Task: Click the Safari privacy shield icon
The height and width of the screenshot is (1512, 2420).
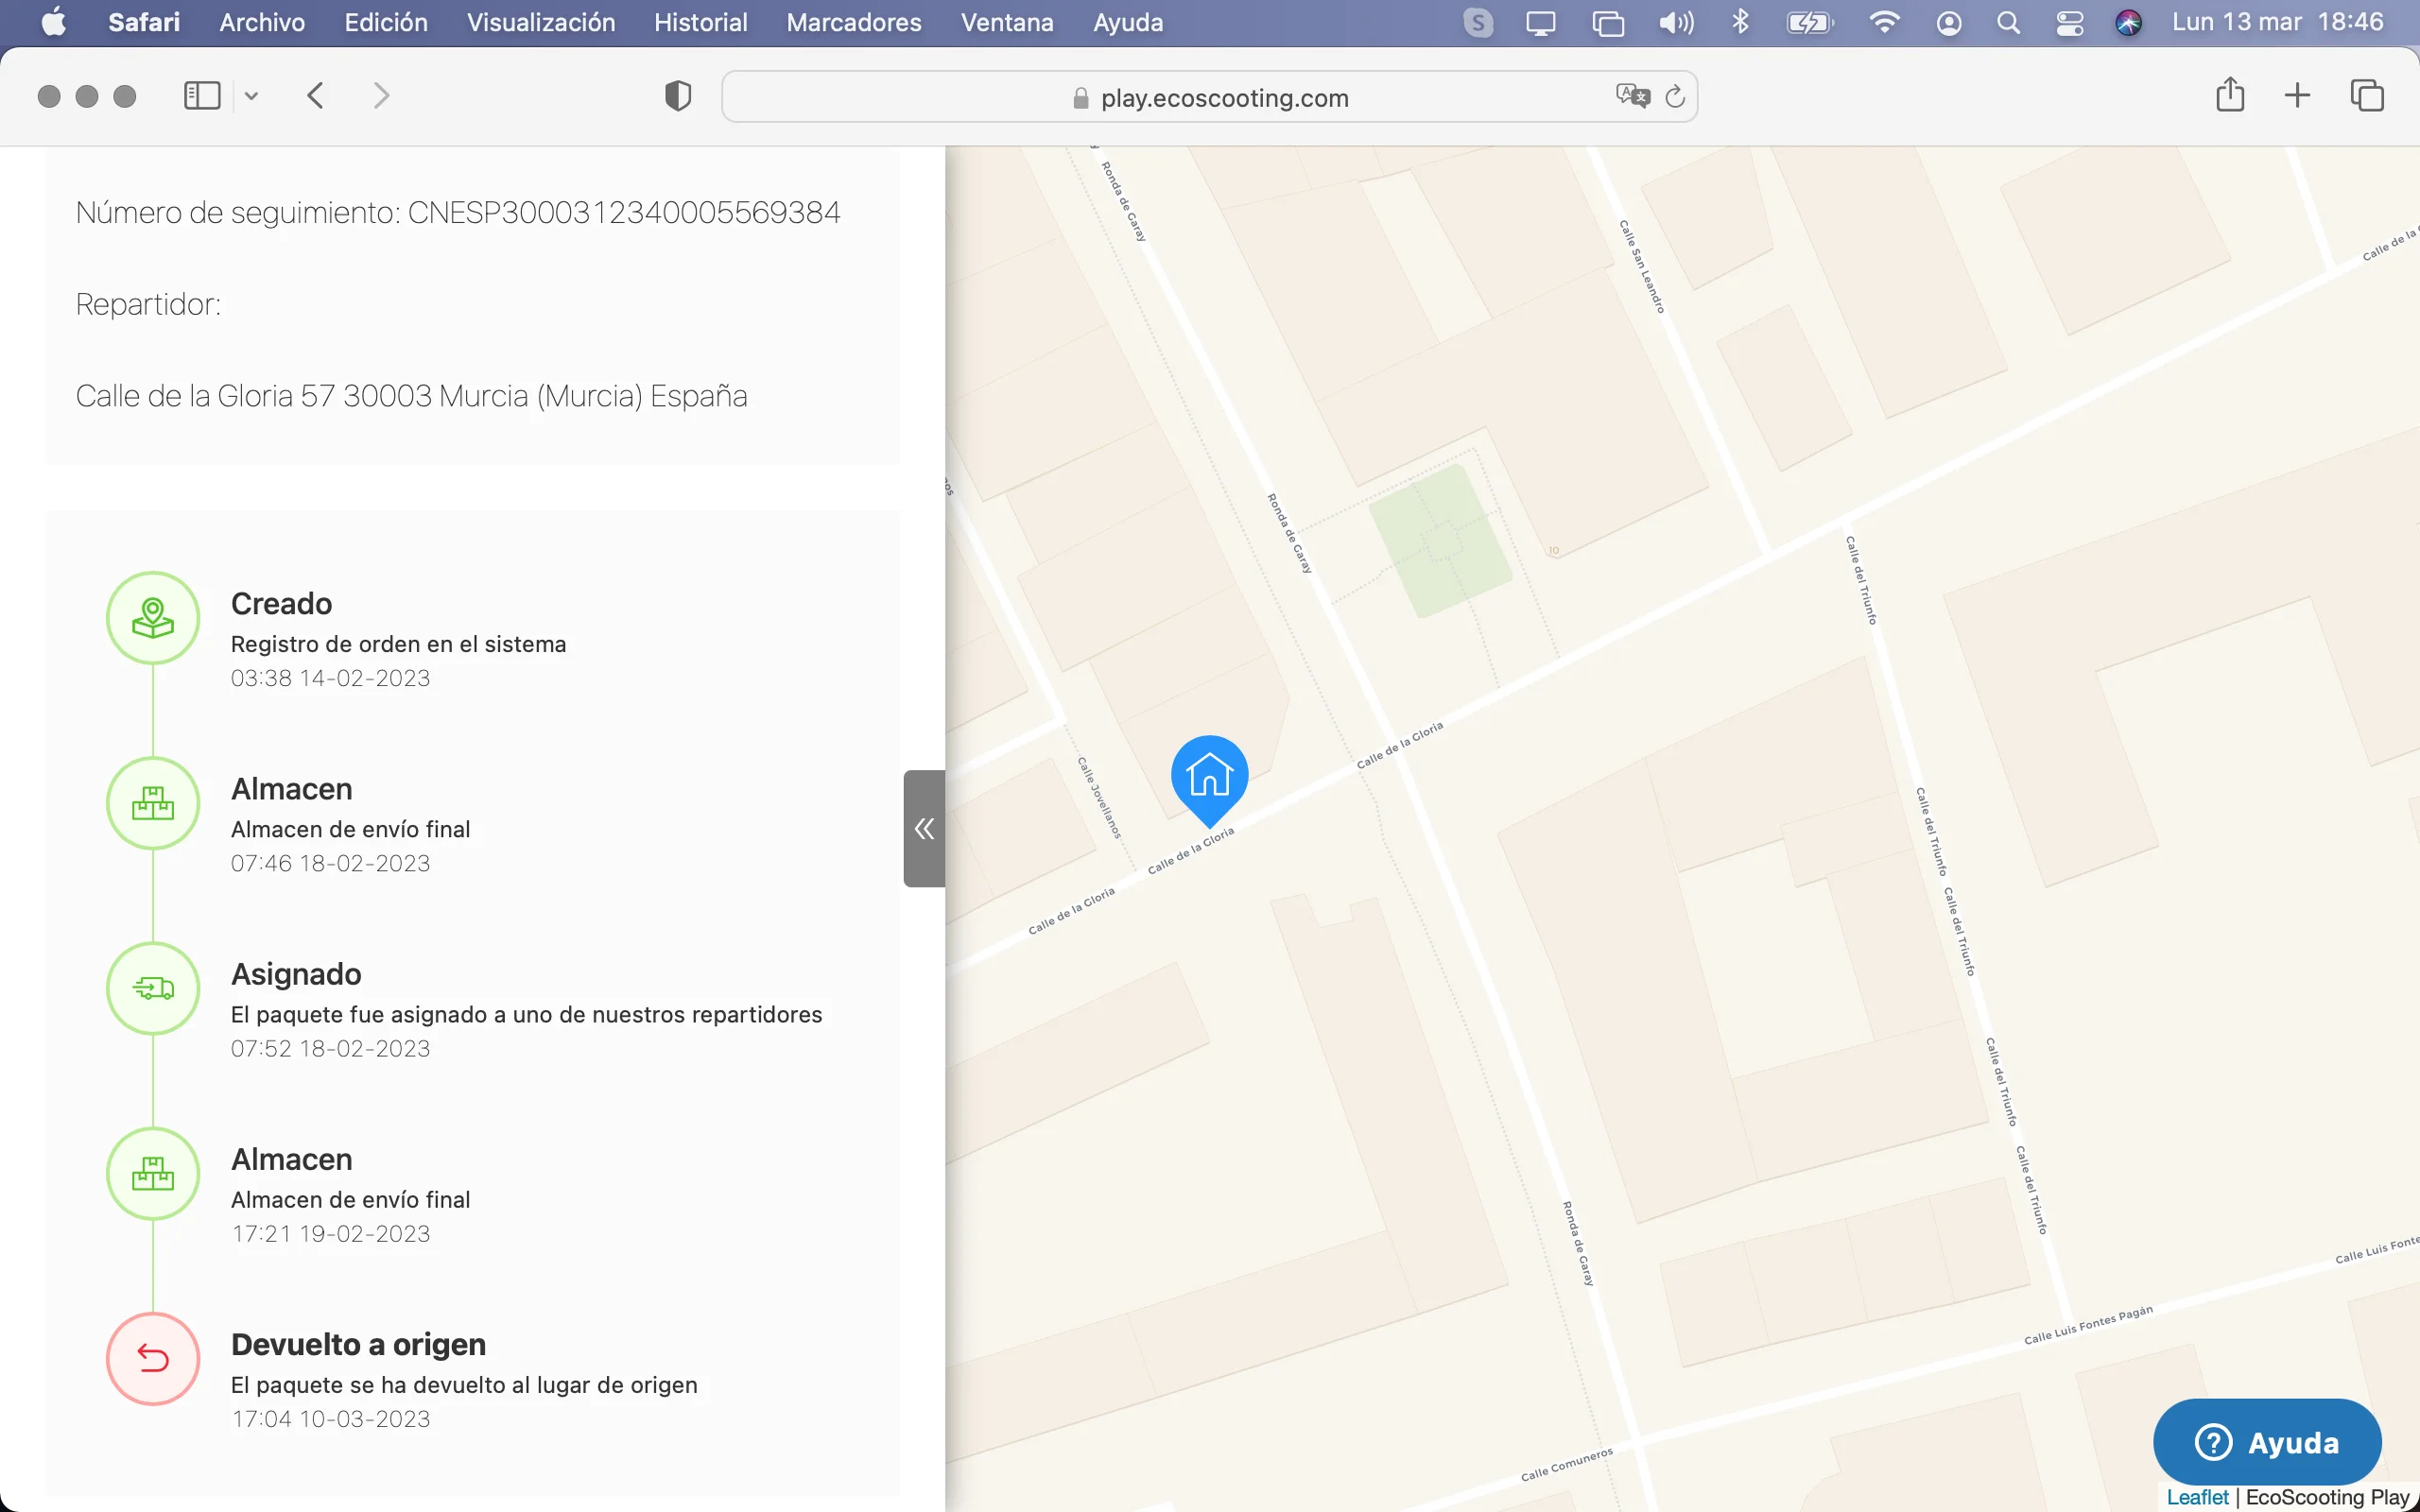Action: pos(678,96)
